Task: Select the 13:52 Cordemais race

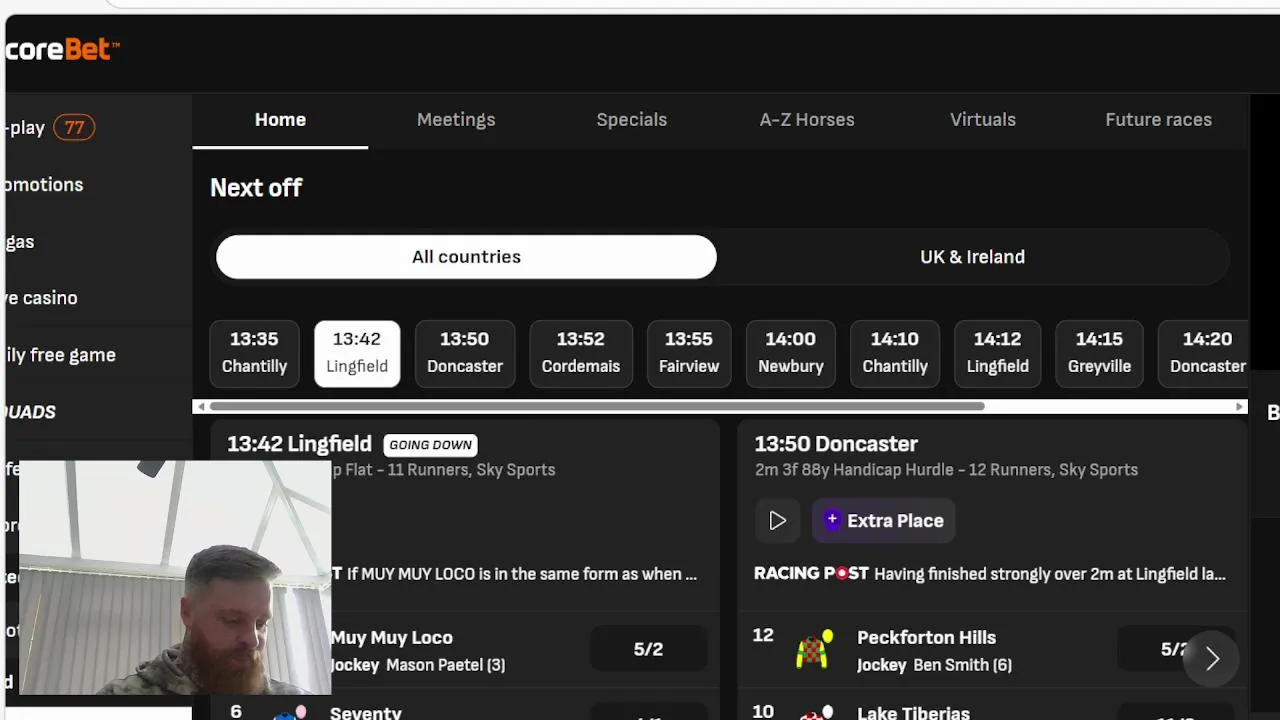Action: tap(581, 353)
